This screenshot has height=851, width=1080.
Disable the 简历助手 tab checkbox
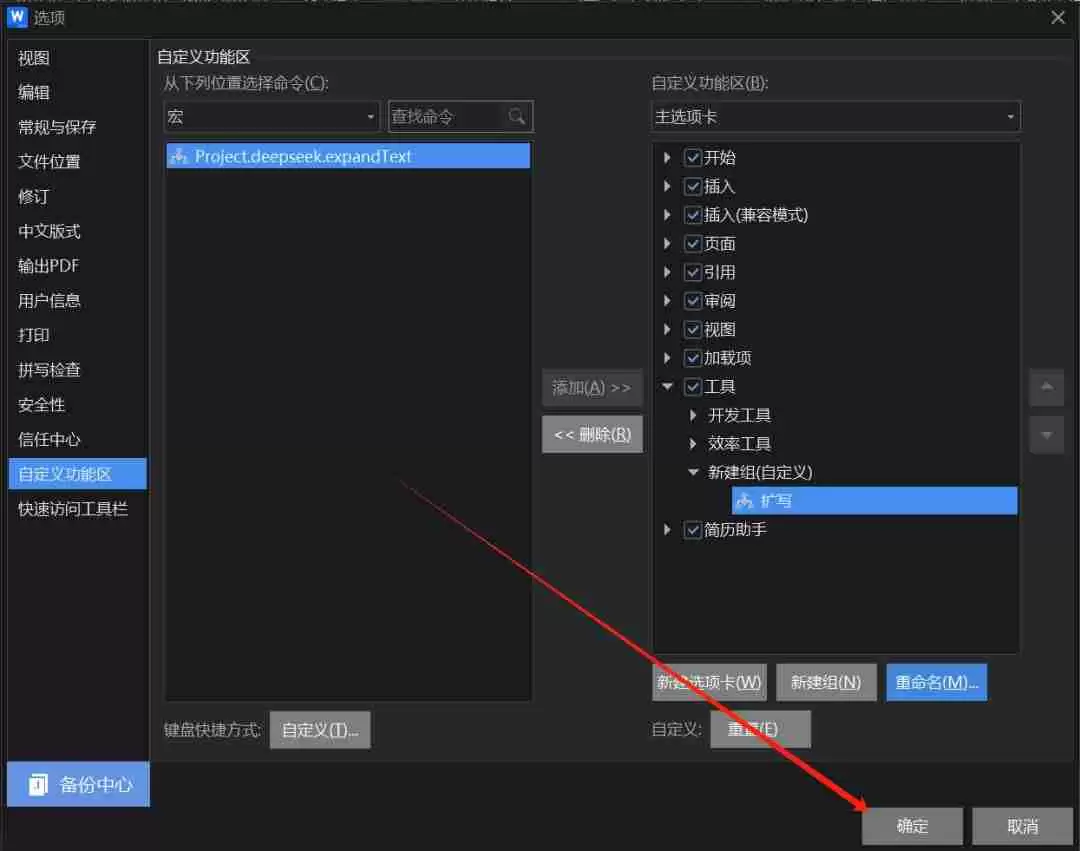click(x=692, y=530)
